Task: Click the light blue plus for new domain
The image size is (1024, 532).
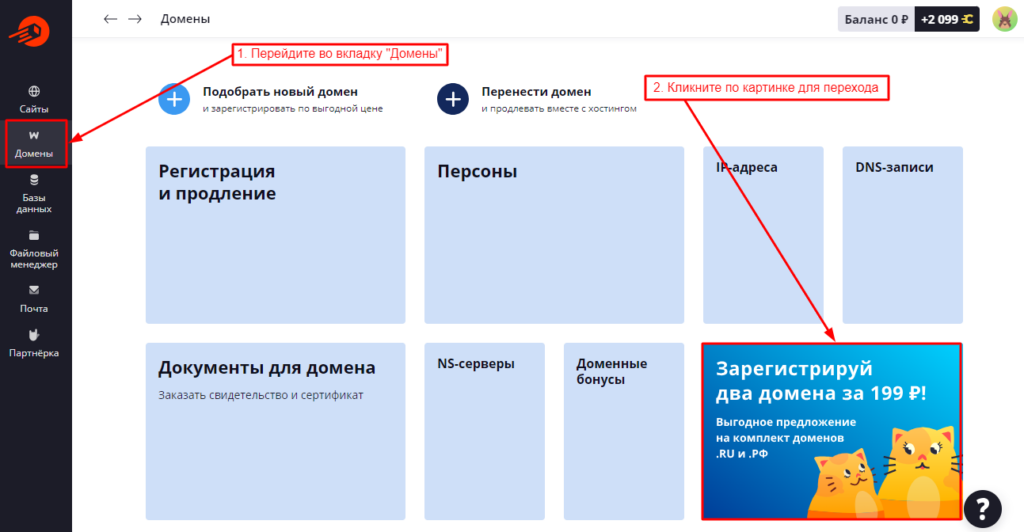Action: 174,99
